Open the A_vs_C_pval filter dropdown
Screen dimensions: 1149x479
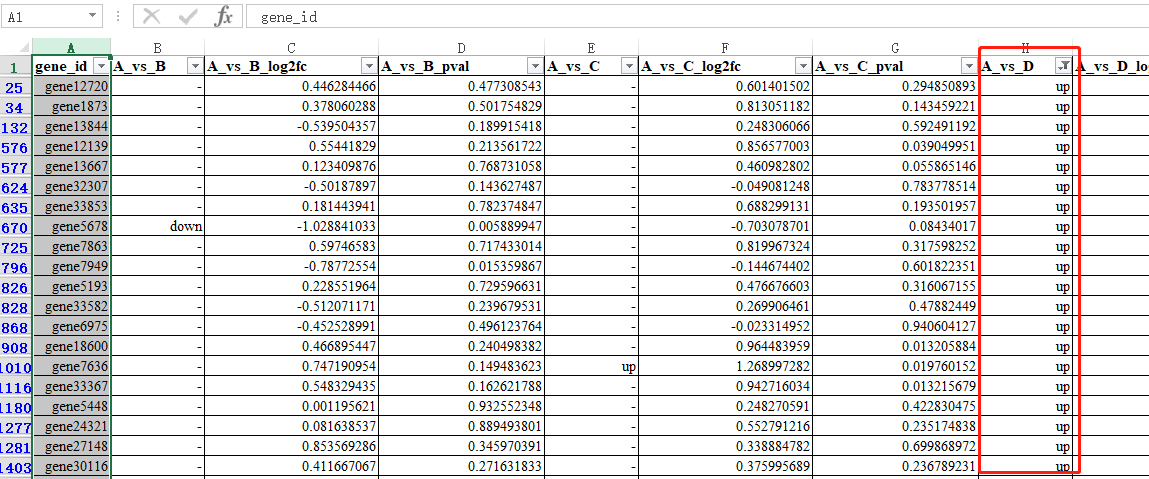tap(967, 66)
